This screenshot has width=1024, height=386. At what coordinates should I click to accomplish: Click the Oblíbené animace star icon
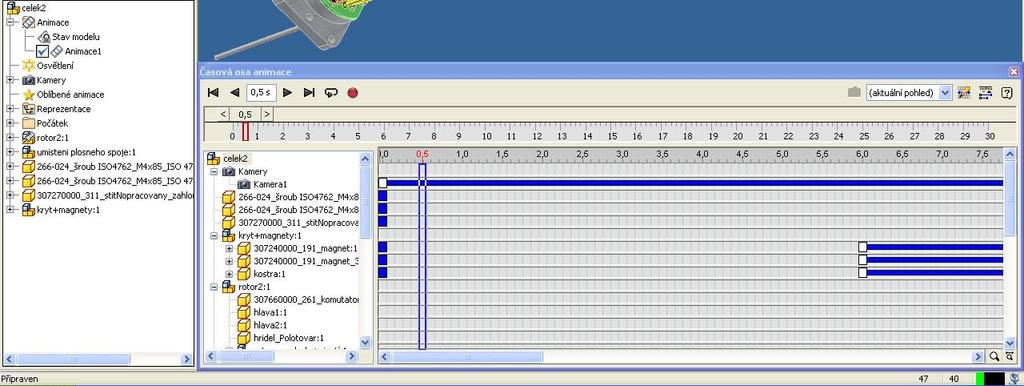tap(28, 94)
